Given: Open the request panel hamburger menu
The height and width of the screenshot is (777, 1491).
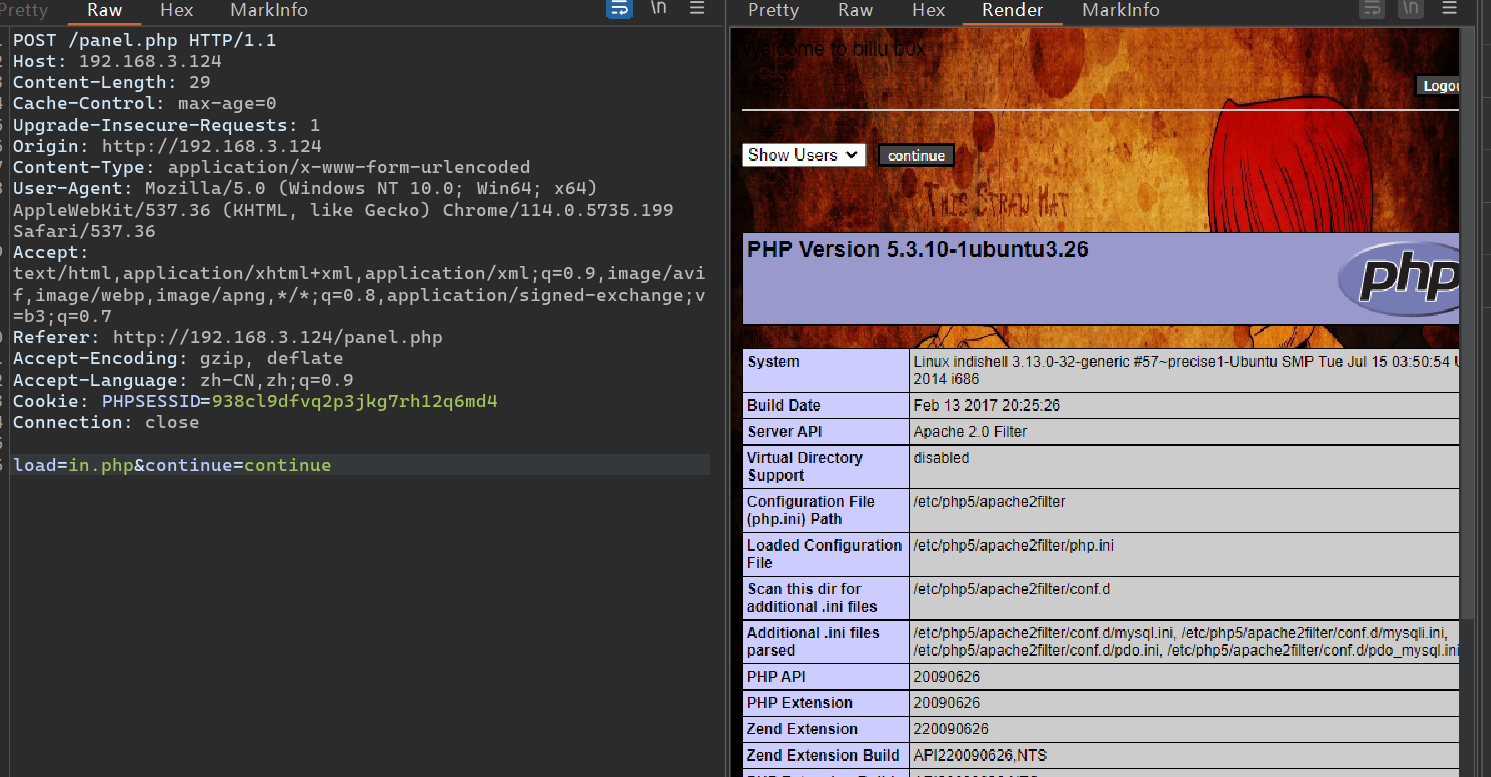Looking at the screenshot, I should click(697, 9).
